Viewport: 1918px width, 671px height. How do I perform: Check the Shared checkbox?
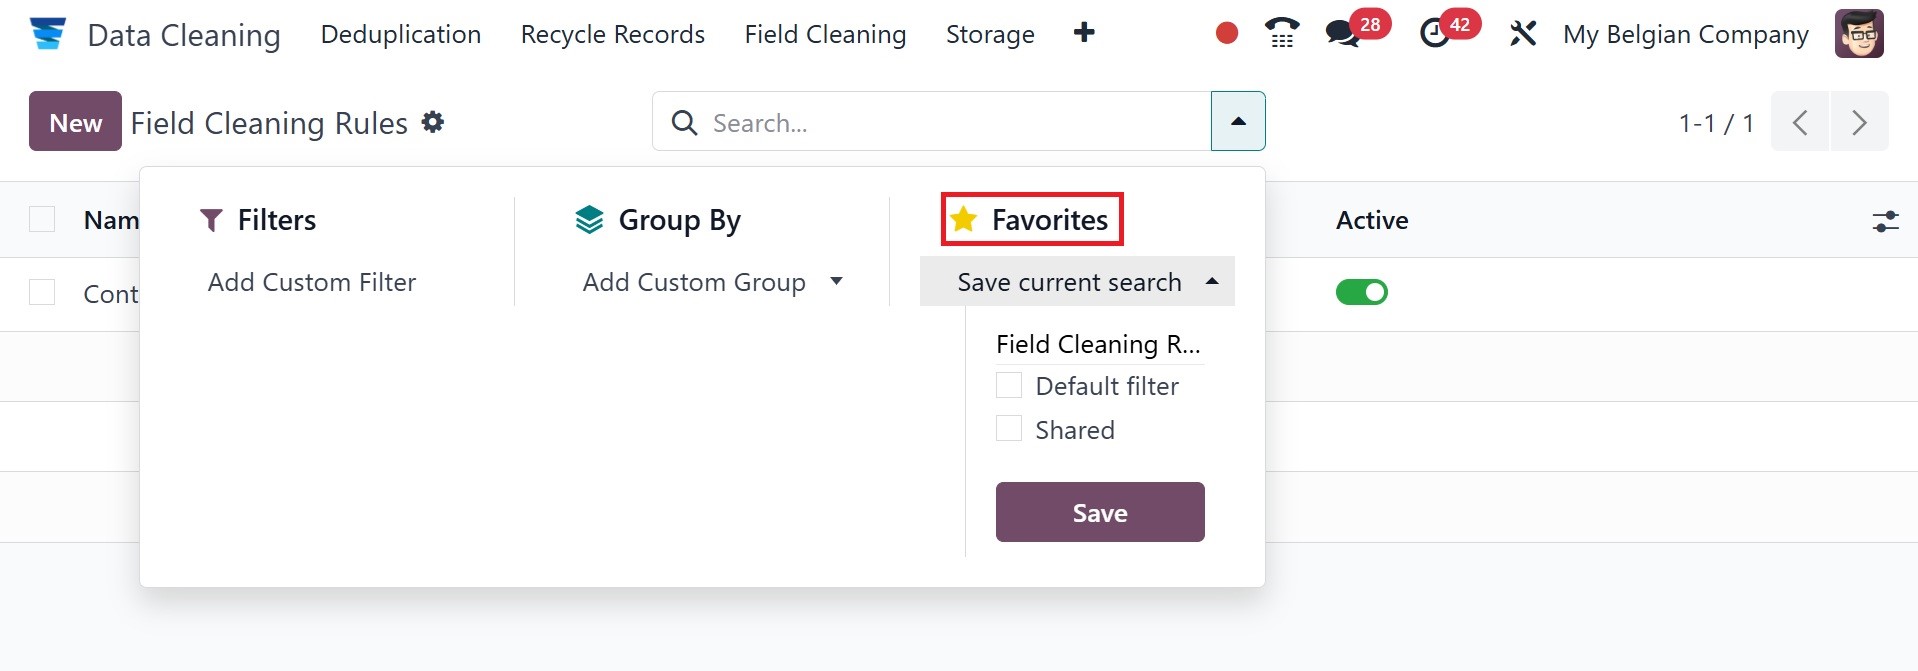[x=1009, y=430]
